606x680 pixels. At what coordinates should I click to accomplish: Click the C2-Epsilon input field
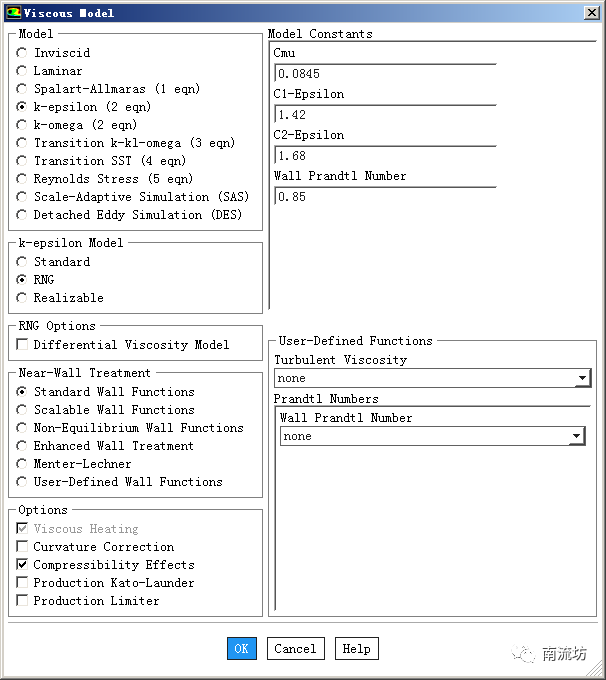tap(384, 156)
